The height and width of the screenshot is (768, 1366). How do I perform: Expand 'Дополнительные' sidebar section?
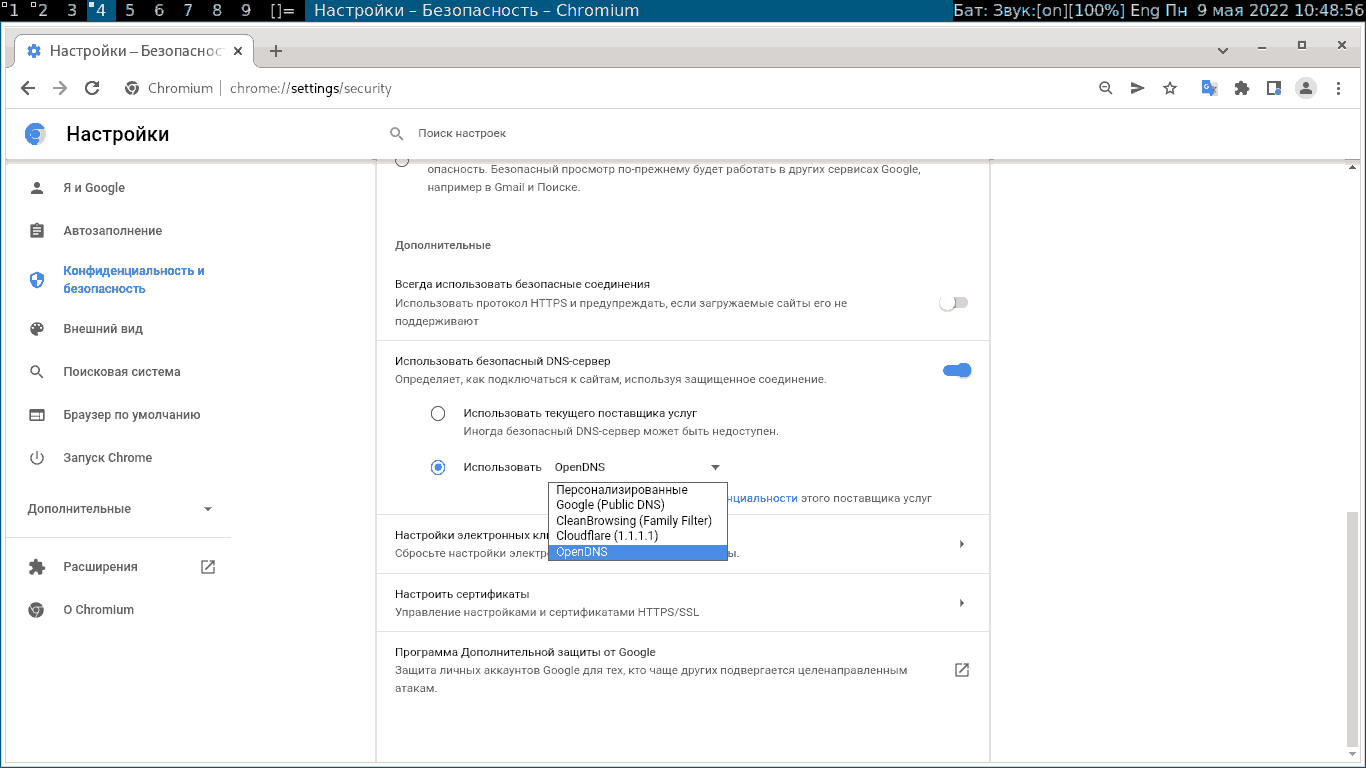pos(118,509)
